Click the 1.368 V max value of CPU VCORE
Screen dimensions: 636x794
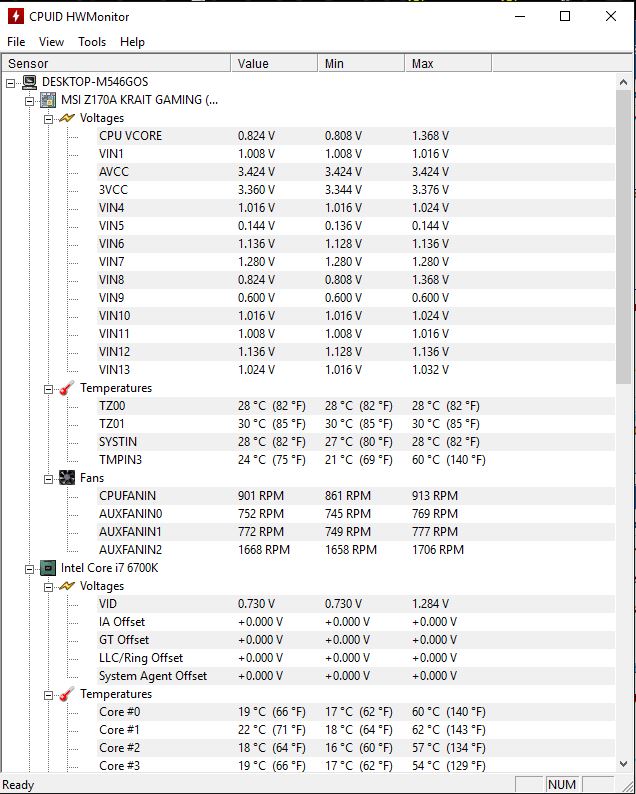point(430,136)
